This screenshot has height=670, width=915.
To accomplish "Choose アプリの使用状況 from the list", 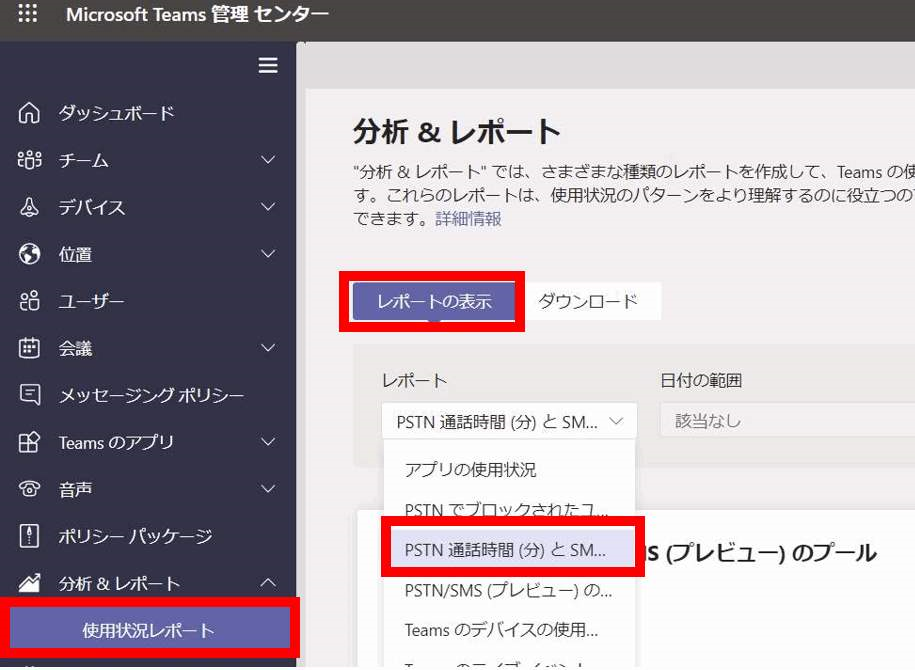I will coord(470,469).
